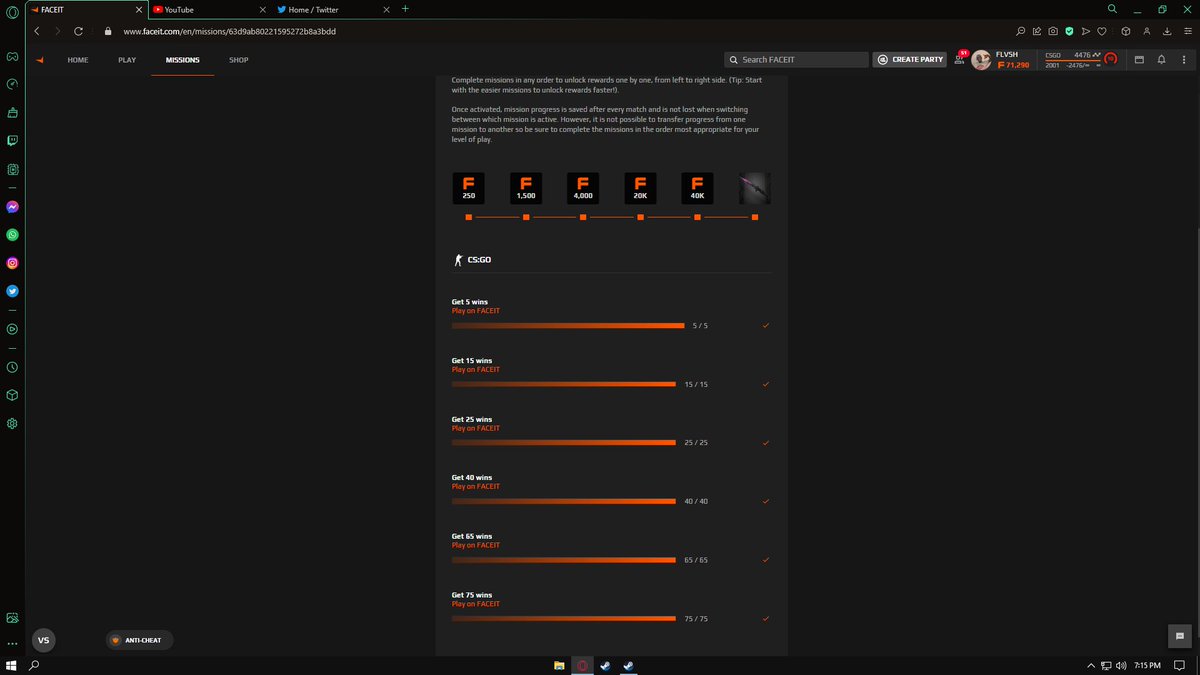Open Messenger in the sidebar
Viewport: 1200px width, 675px height.
(12, 207)
